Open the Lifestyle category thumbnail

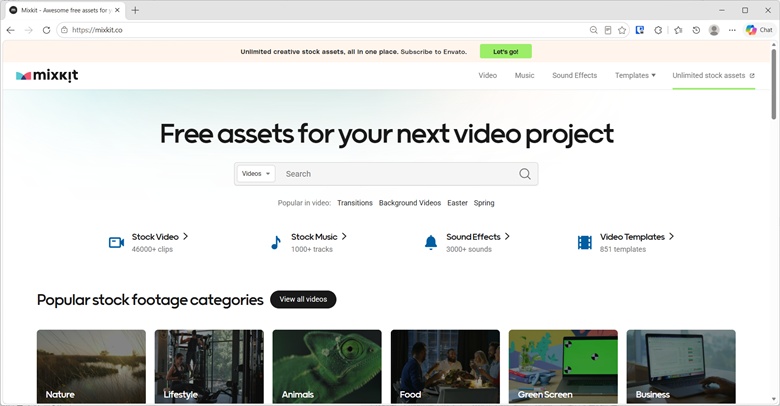[x=209, y=367]
